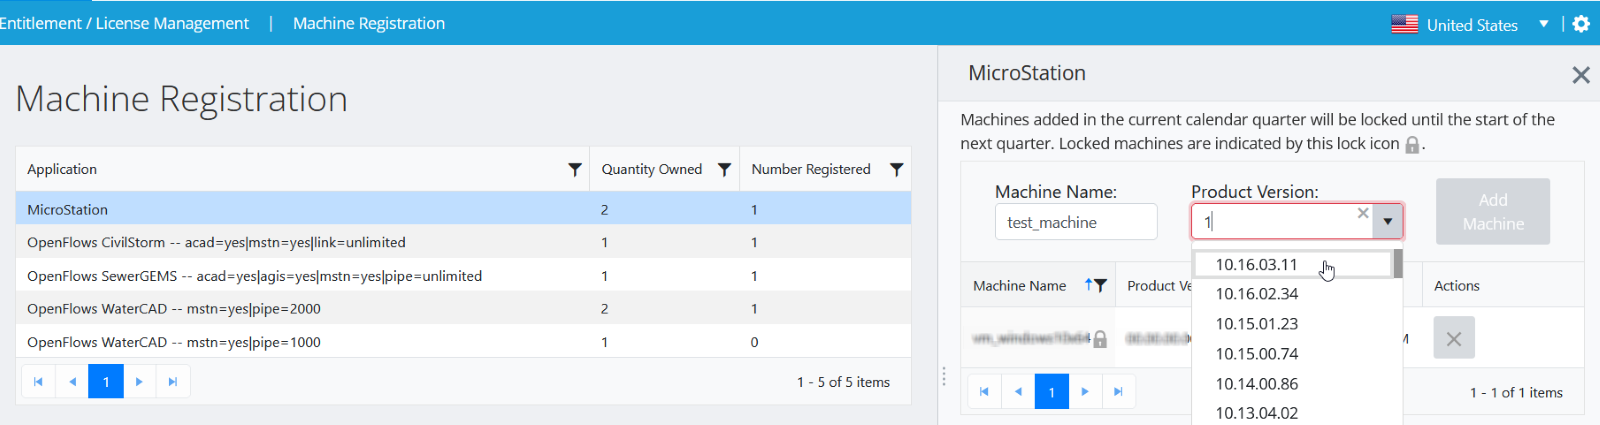Clear the Product Version field text
This screenshot has height=425, width=1600.
tap(1363, 213)
